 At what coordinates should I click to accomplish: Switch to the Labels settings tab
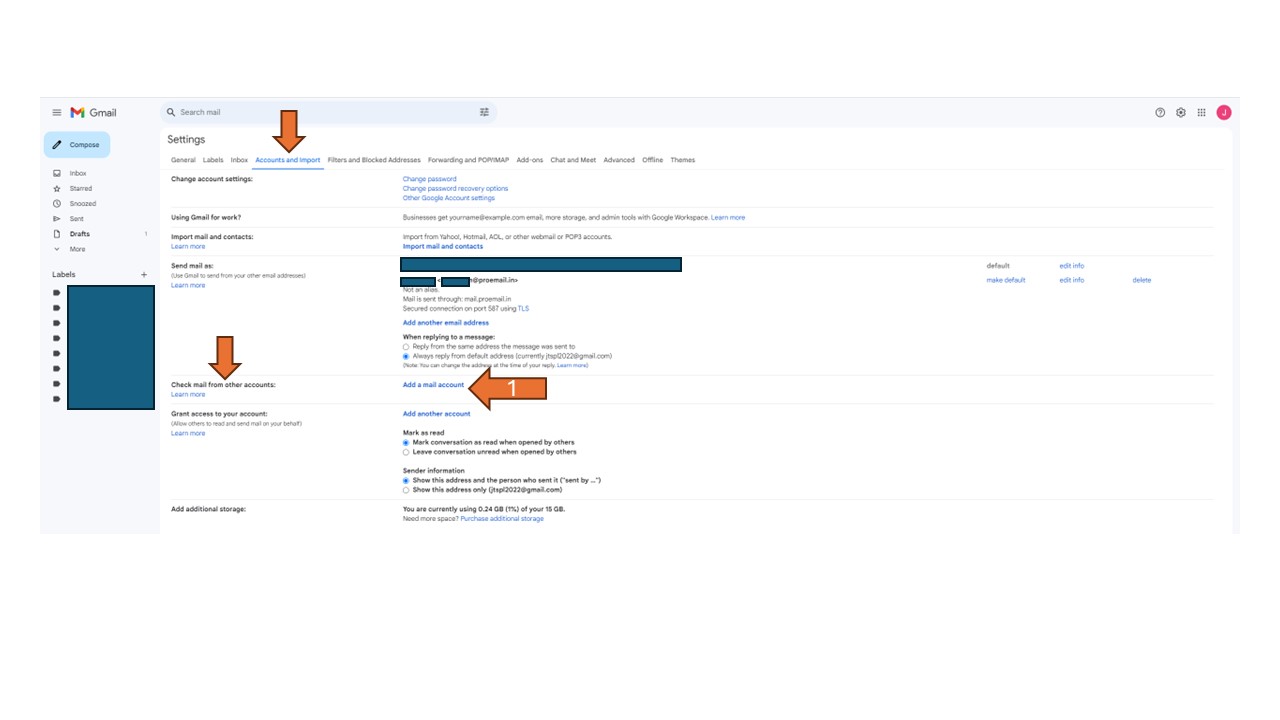pos(213,160)
